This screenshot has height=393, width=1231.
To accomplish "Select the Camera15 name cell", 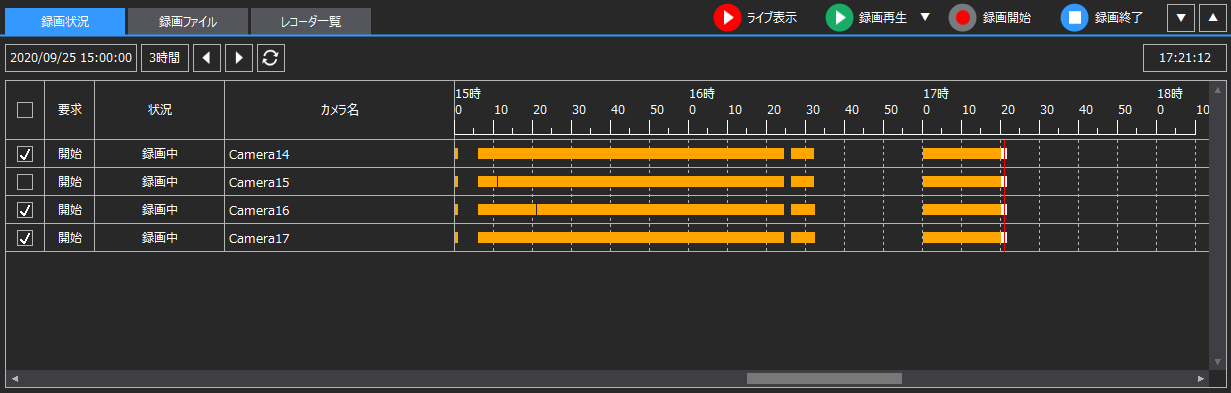I will [339, 182].
